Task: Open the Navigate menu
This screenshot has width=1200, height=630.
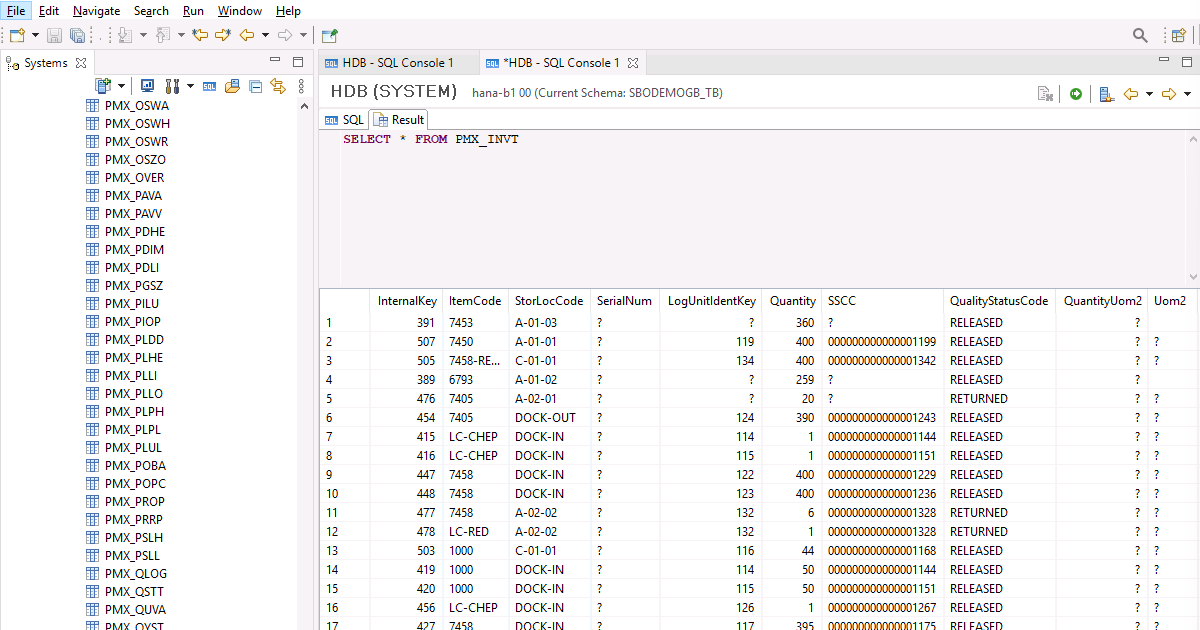Action: [x=96, y=11]
